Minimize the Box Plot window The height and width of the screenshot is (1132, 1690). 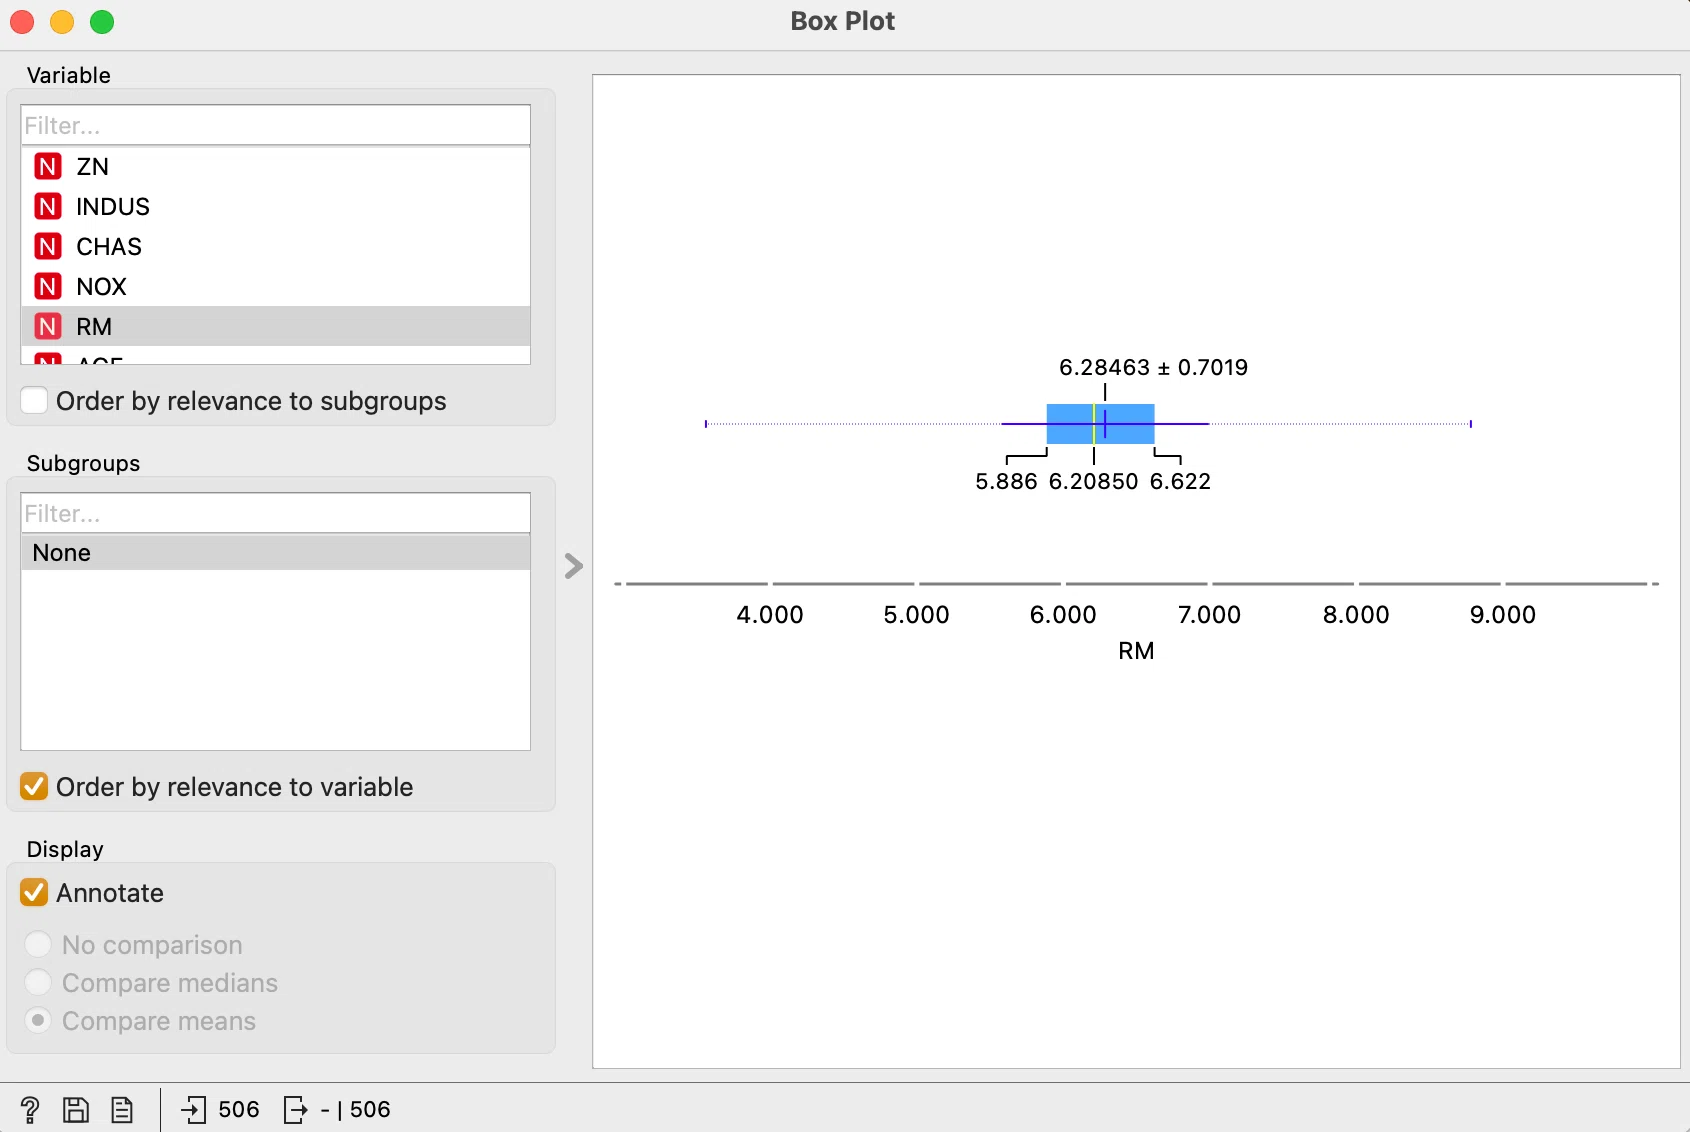click(62, 22)
